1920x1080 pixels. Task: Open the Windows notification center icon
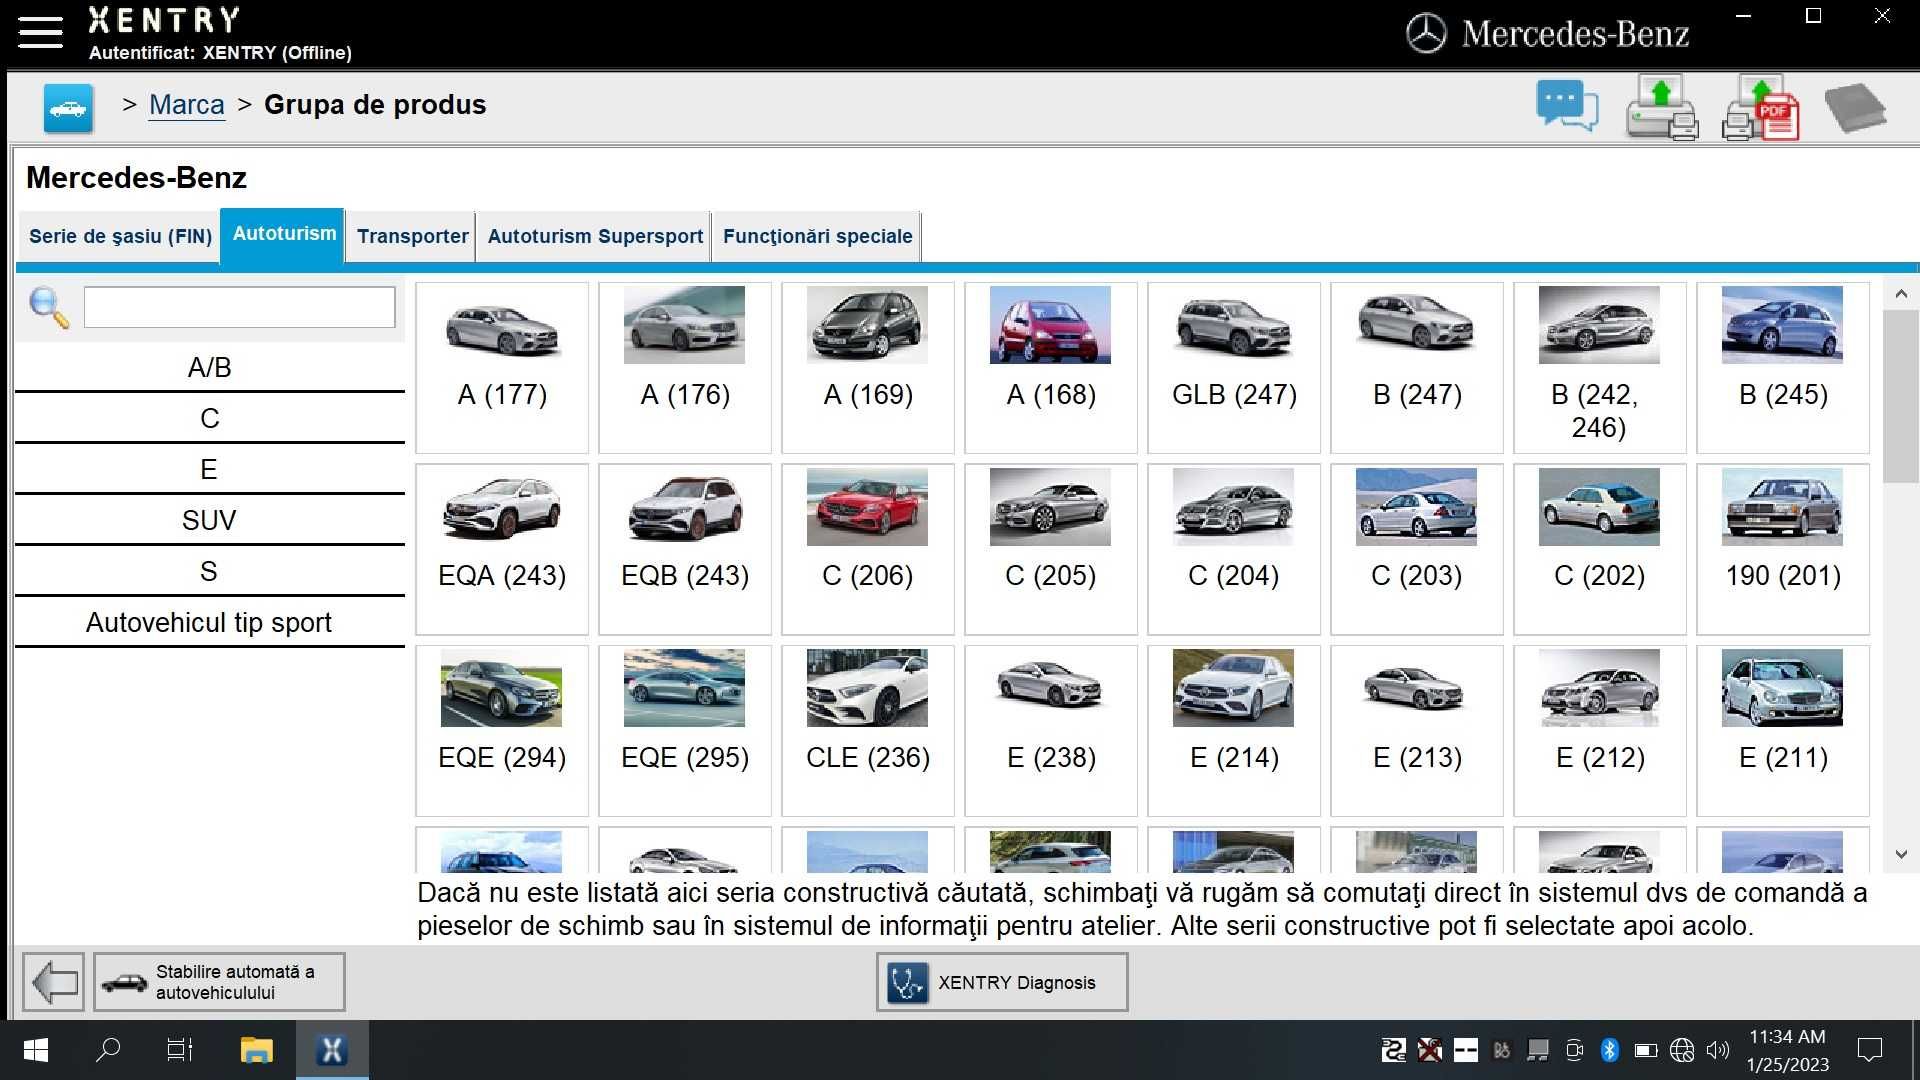coord(1869,1050)
